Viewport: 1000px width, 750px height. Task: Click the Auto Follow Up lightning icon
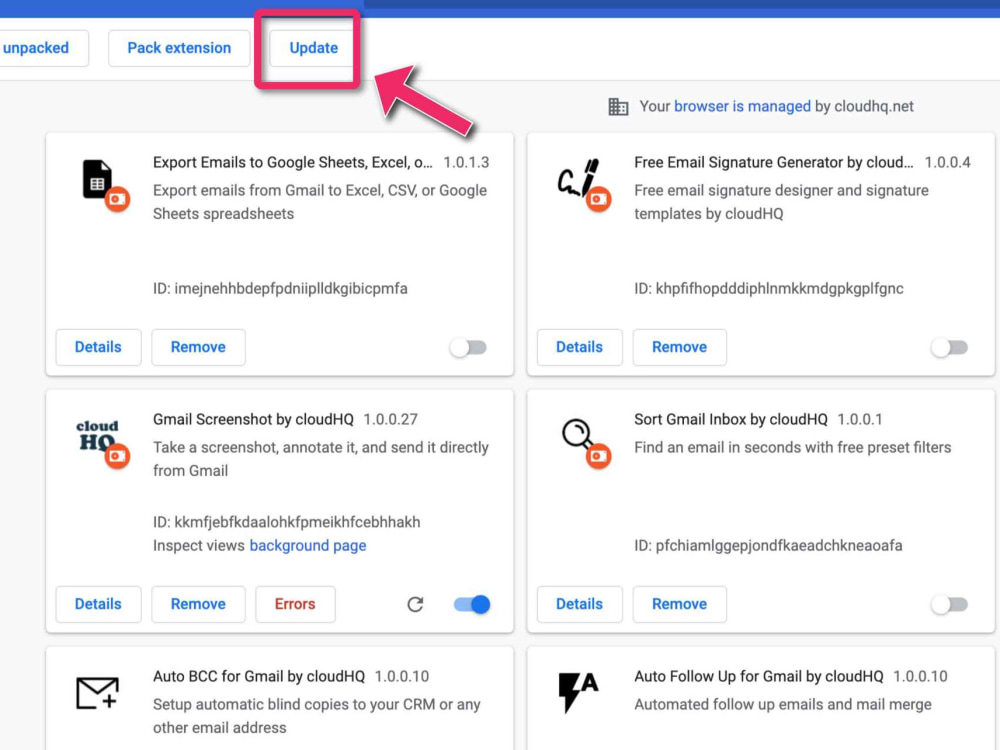point(578,691)
